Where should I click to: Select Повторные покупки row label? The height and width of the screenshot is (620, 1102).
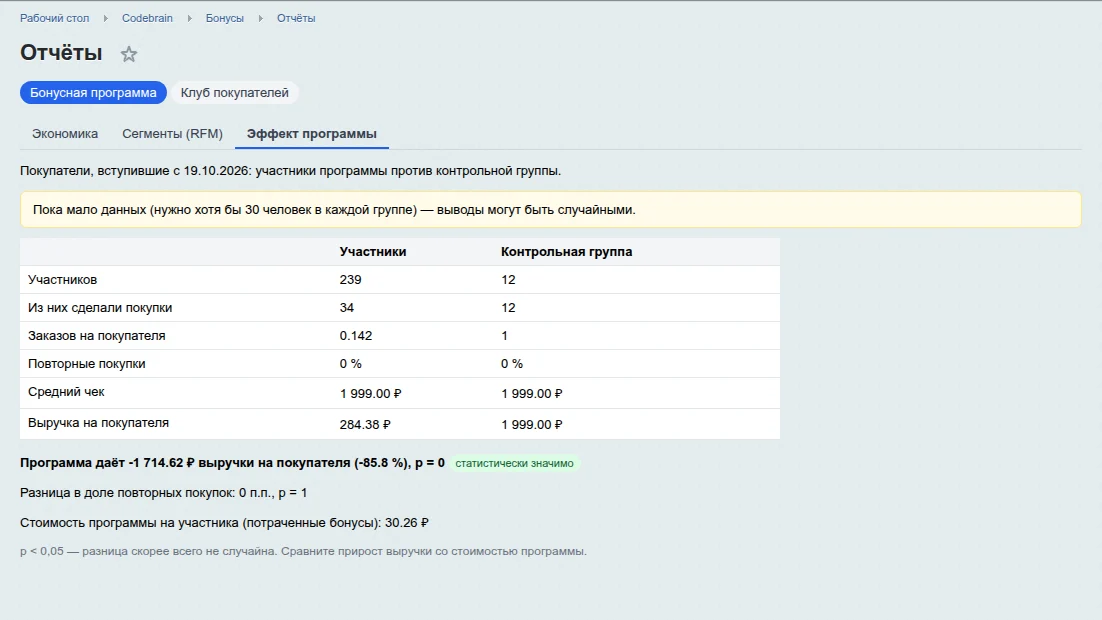tap(86, 364)
